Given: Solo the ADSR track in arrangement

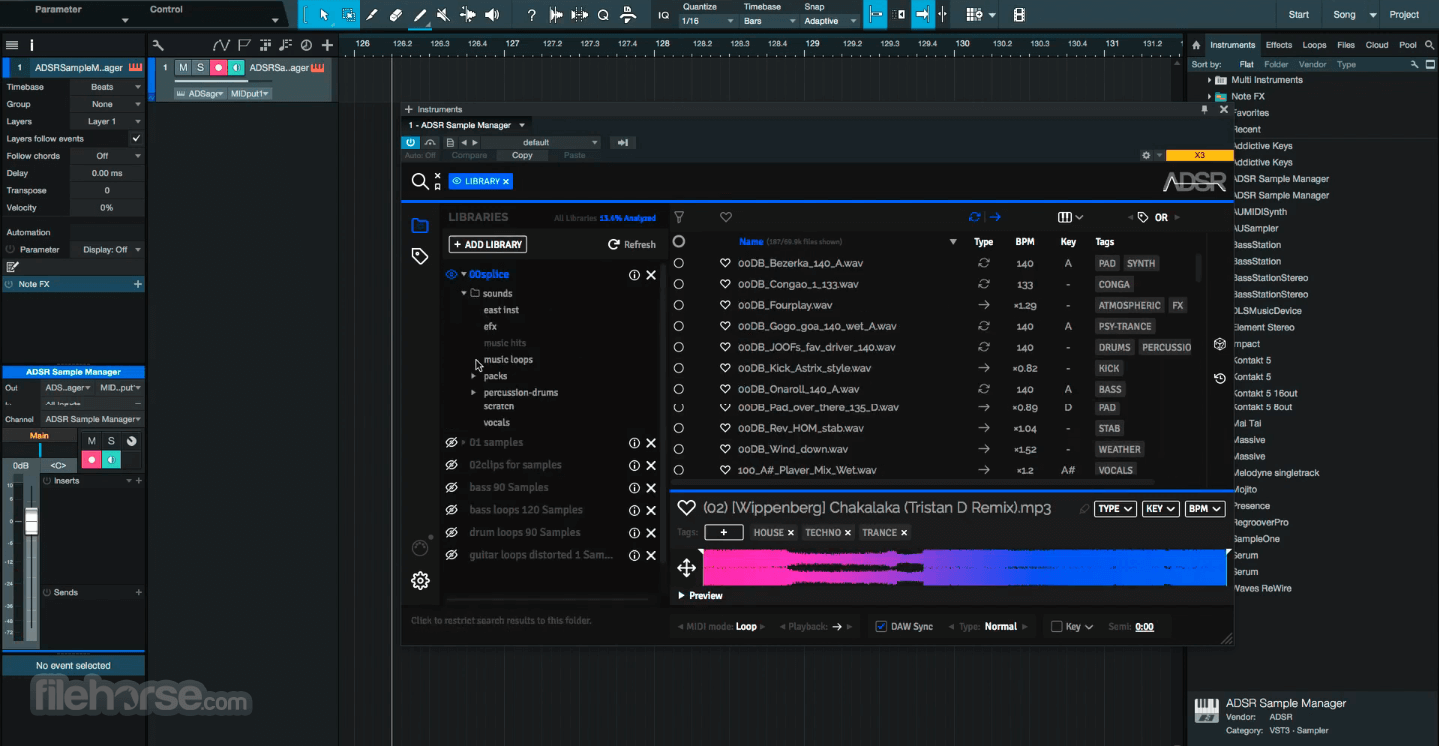Looking at the screenshot, I should click(200, 68).
